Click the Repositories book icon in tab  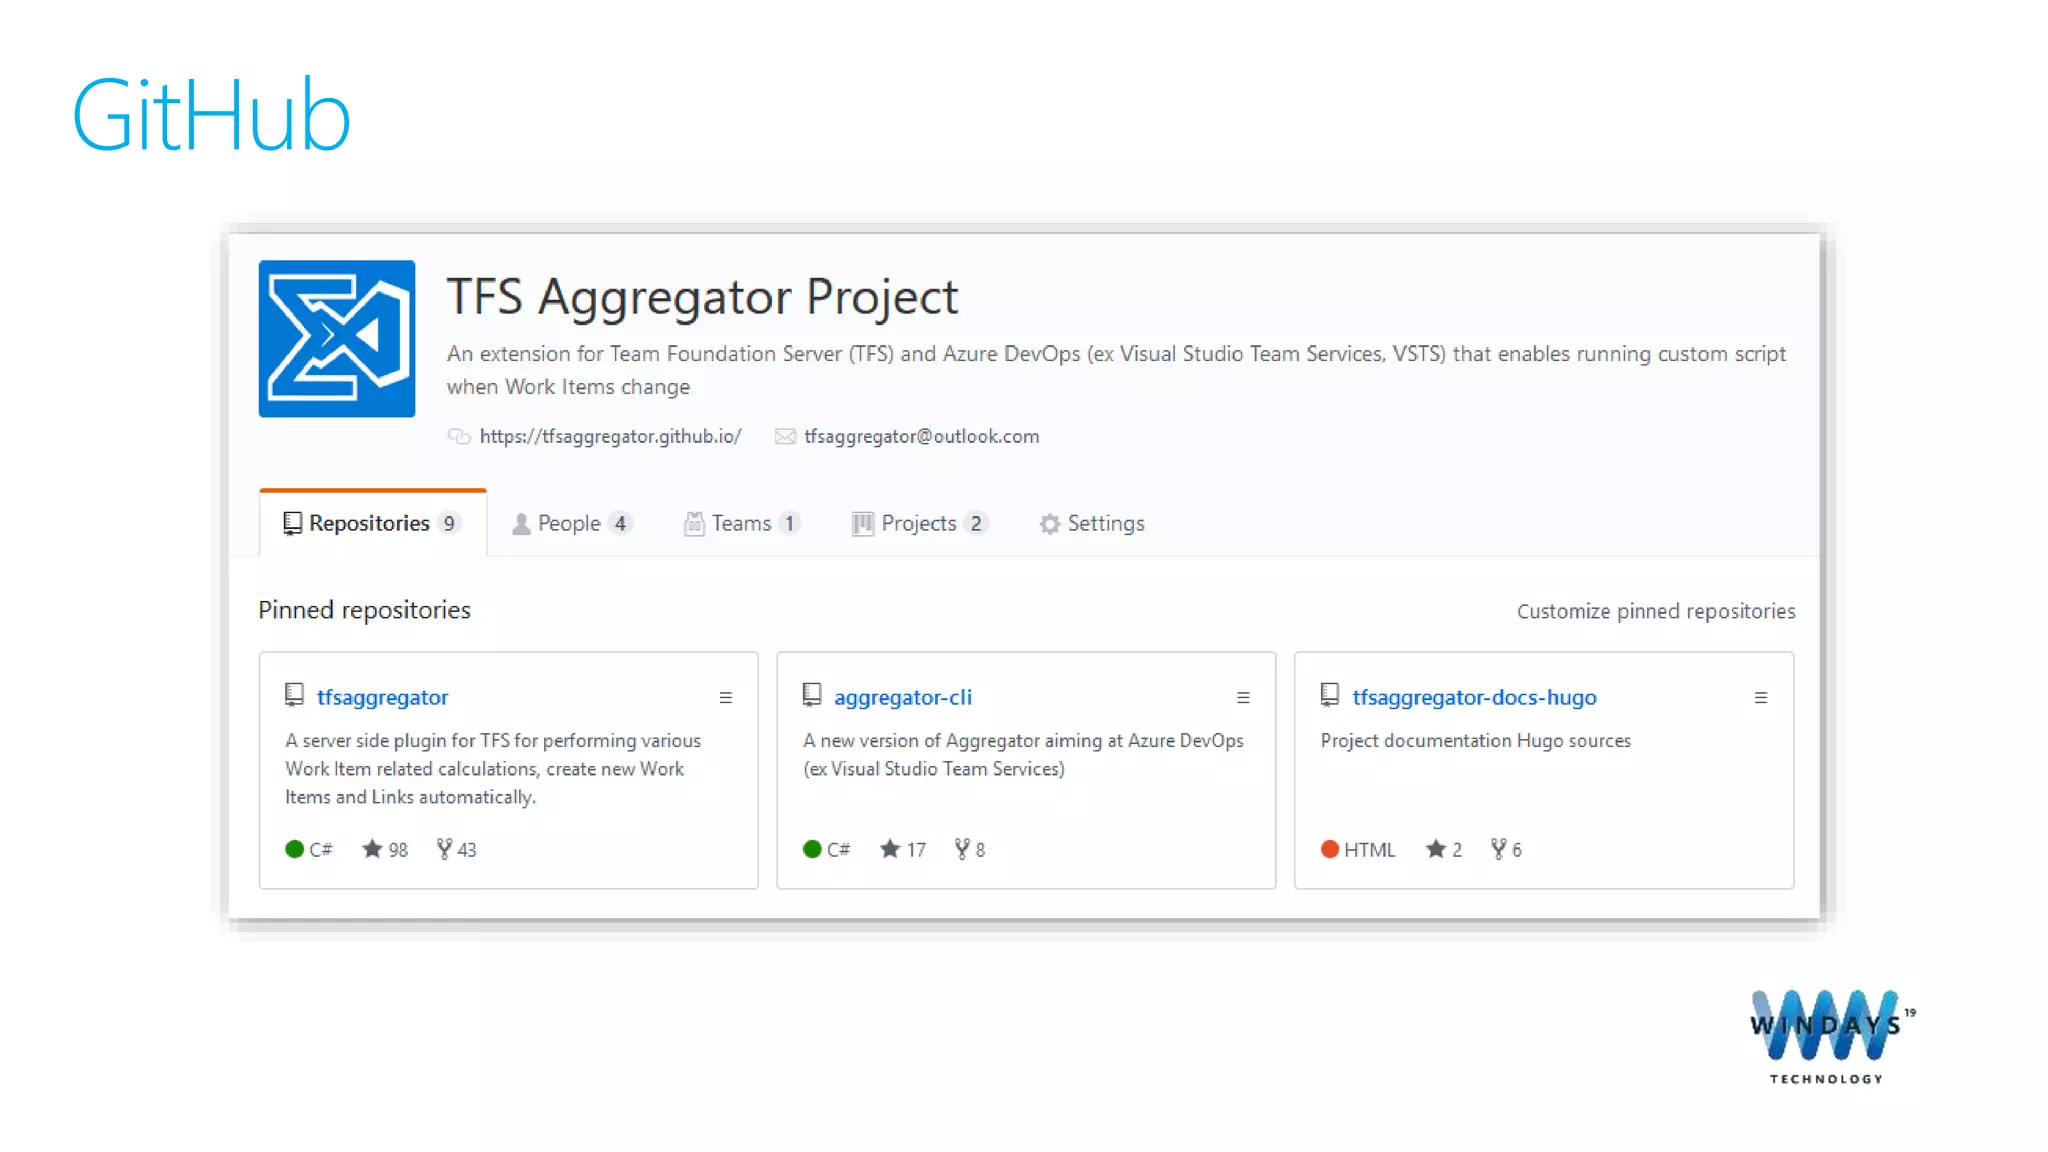point(292,523)
